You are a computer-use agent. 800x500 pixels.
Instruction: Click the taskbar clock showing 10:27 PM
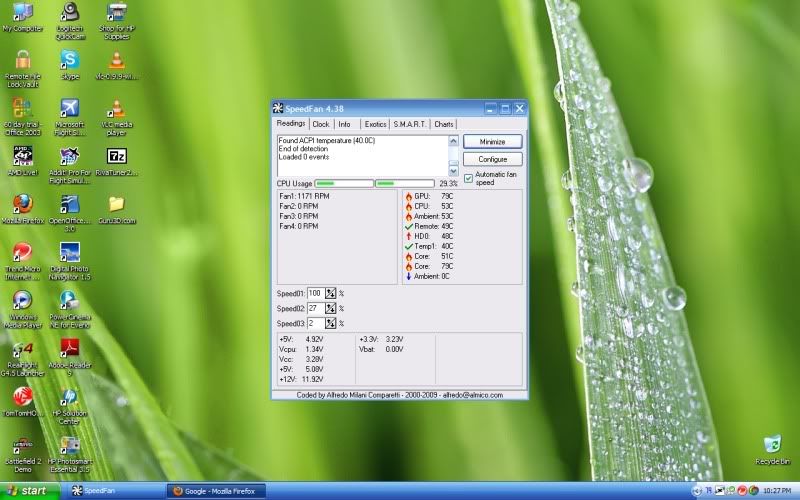coord(777,491)
